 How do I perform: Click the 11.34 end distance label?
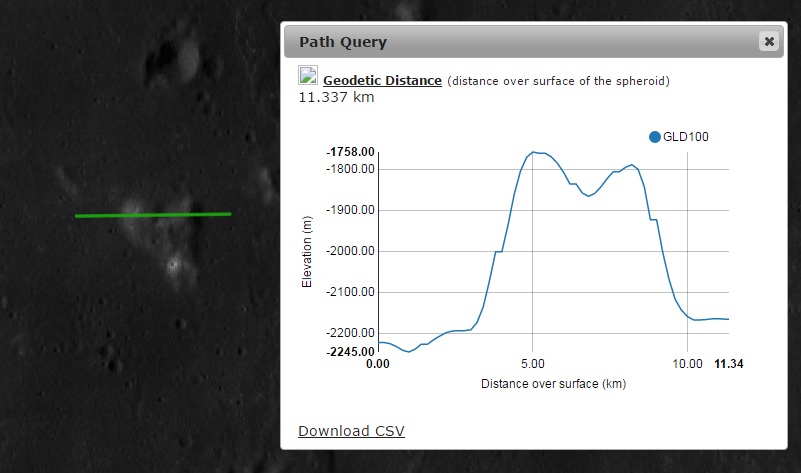pyautogui.click(x=728, y=364)
